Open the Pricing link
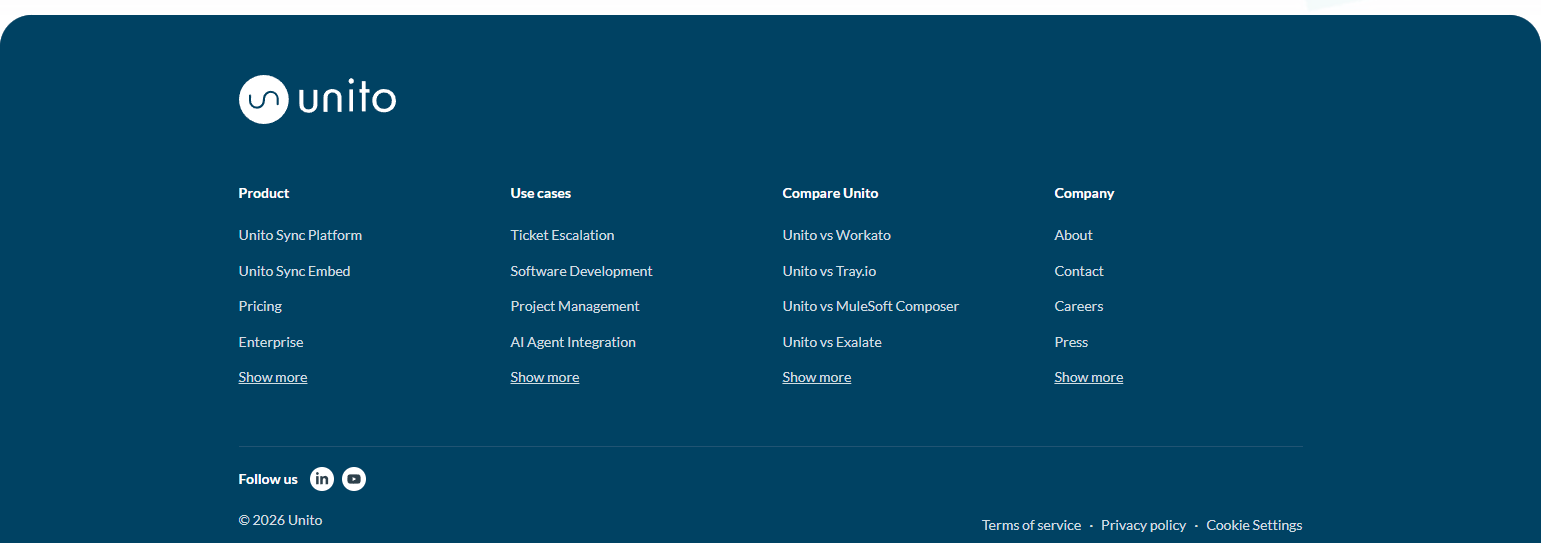Screen dimensions: 1541x543 (x=260, y=306)
